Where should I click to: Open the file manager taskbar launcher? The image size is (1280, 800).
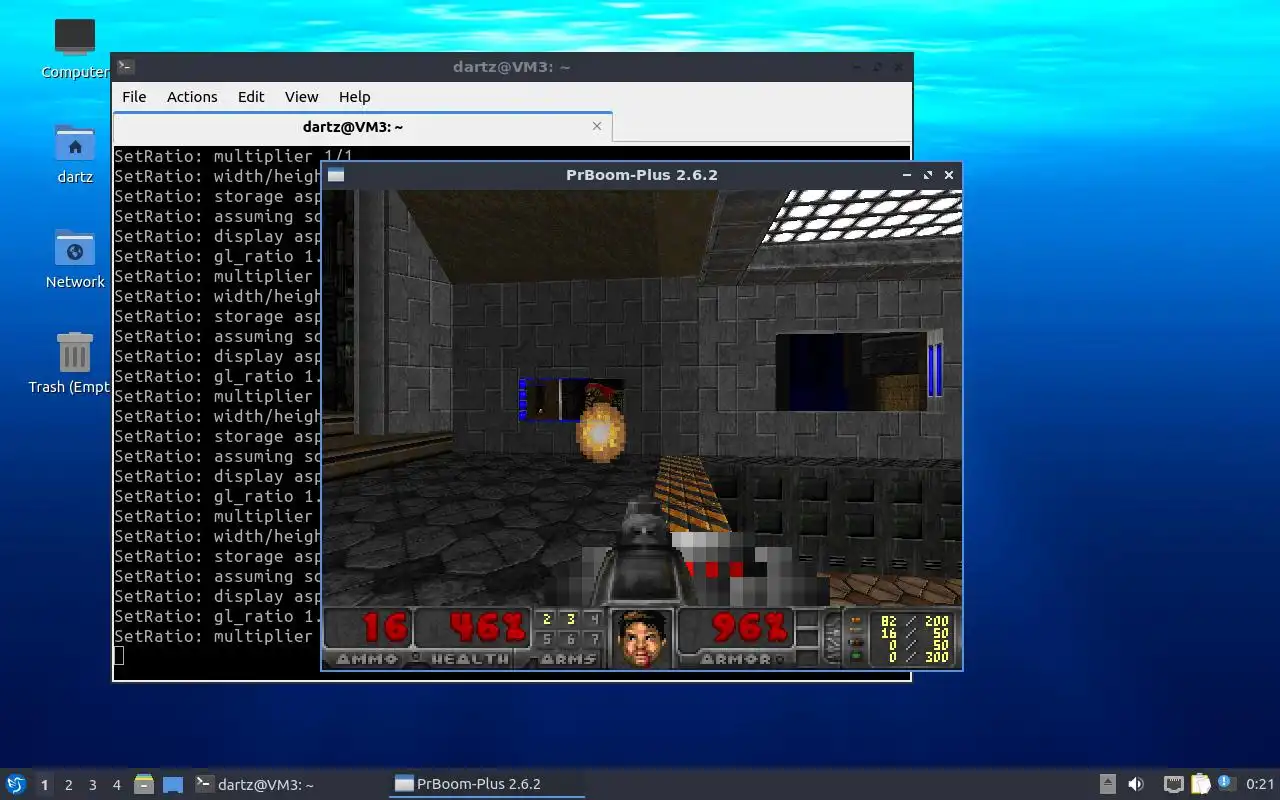pyautogui.click(x=144, y=784)
